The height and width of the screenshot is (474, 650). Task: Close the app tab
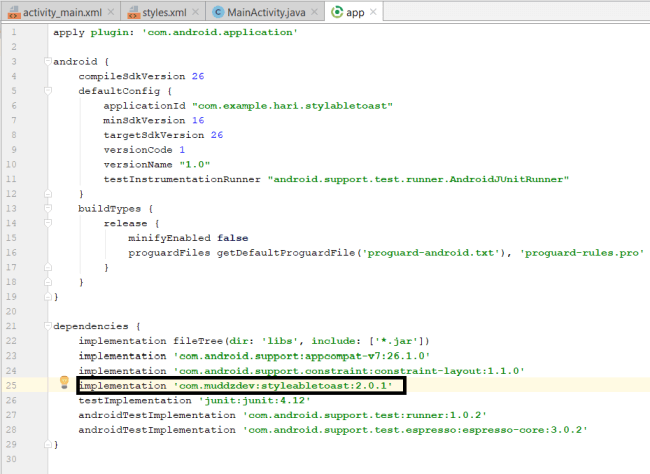pos(373,12)
